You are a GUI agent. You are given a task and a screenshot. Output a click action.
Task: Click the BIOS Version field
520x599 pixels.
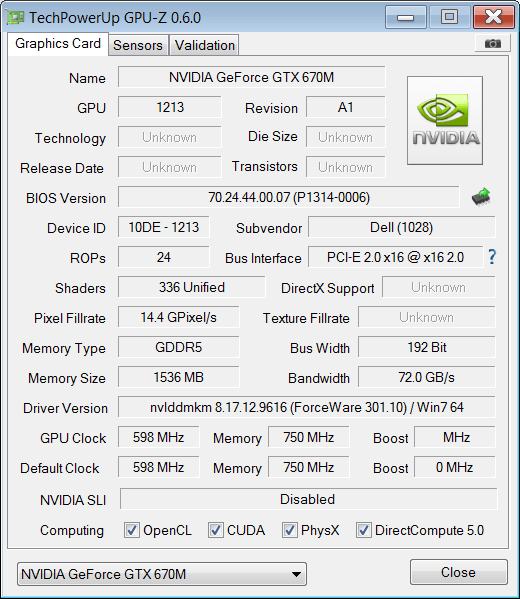click(288, 197)
